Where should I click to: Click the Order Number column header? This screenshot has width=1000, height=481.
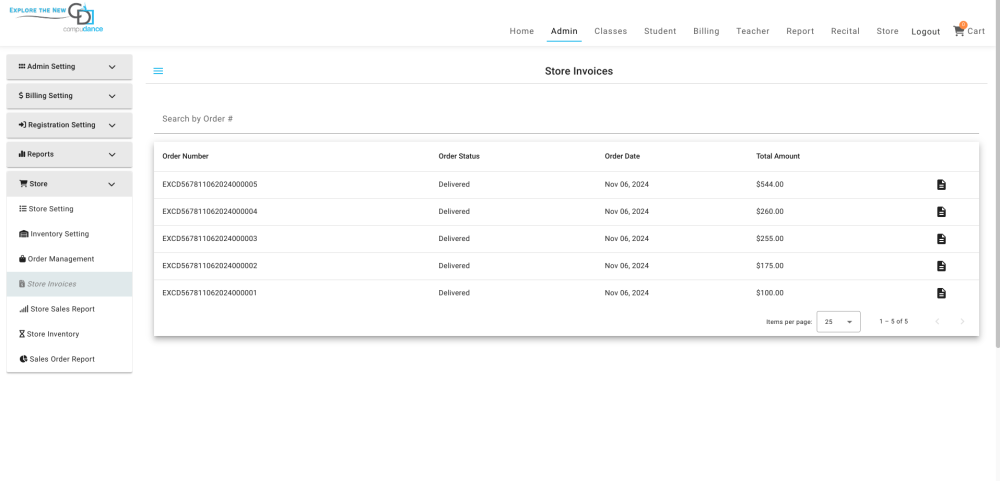click(186, 156)
